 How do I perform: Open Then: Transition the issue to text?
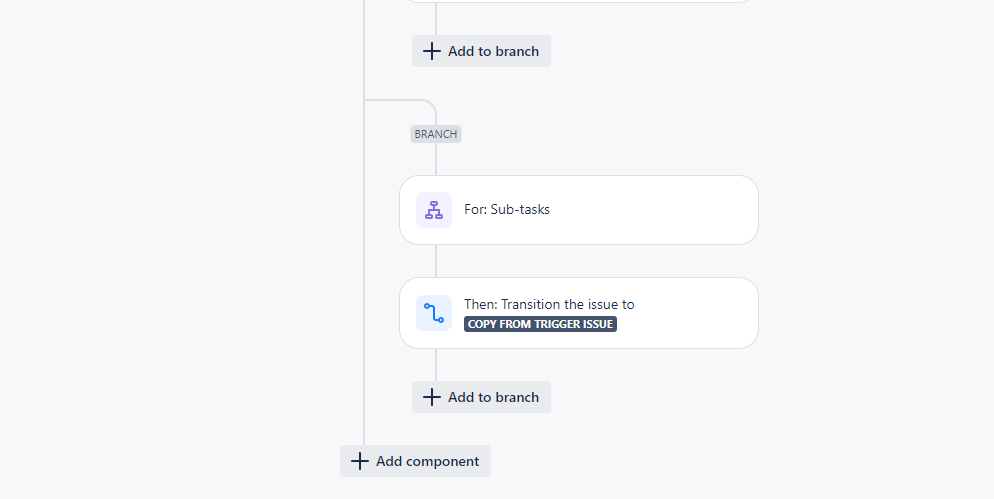coord(549,304)
